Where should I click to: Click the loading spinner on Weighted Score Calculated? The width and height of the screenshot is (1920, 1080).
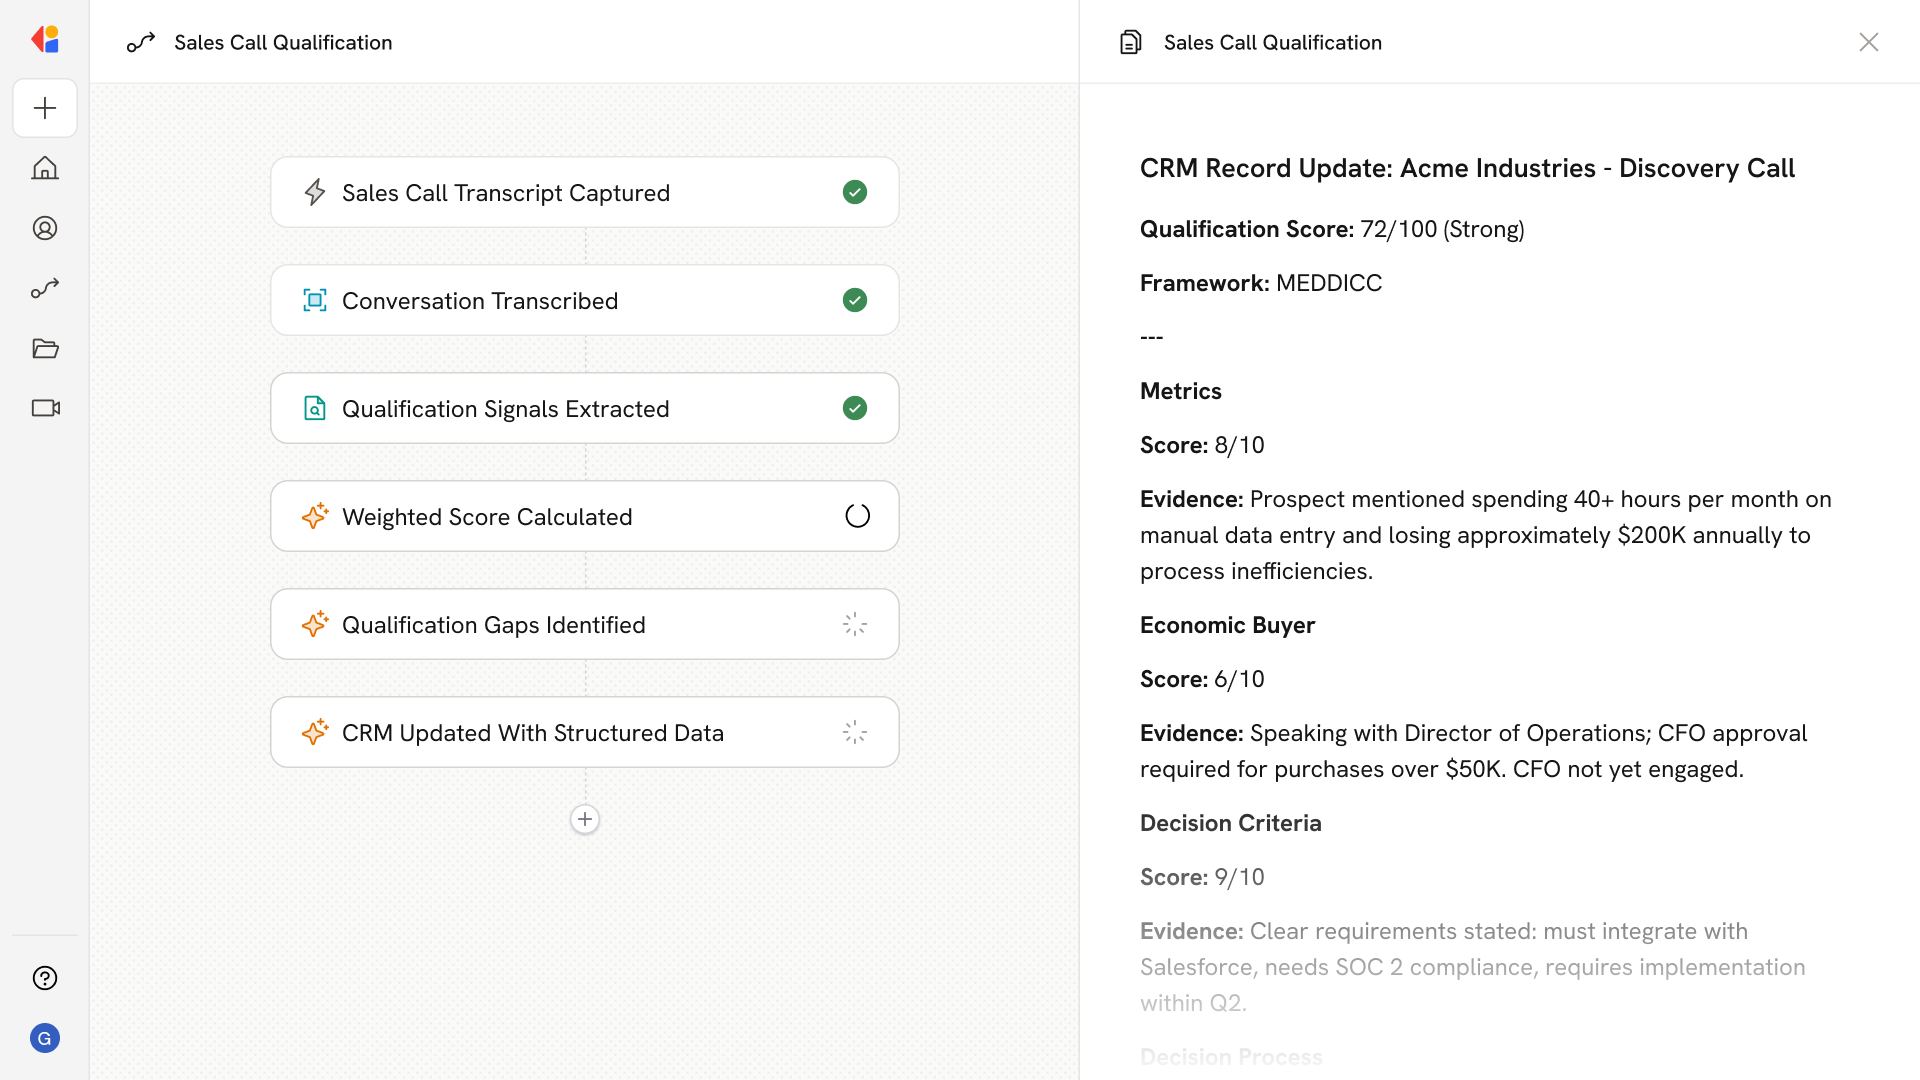coord(857,516)
